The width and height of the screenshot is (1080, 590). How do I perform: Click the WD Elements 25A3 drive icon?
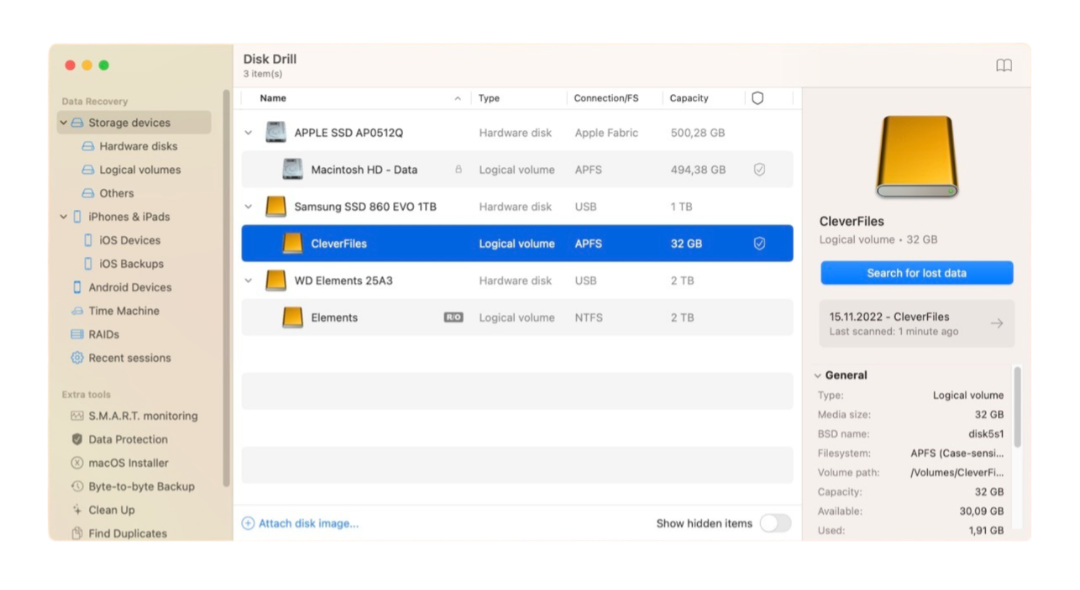click(276, 281)
